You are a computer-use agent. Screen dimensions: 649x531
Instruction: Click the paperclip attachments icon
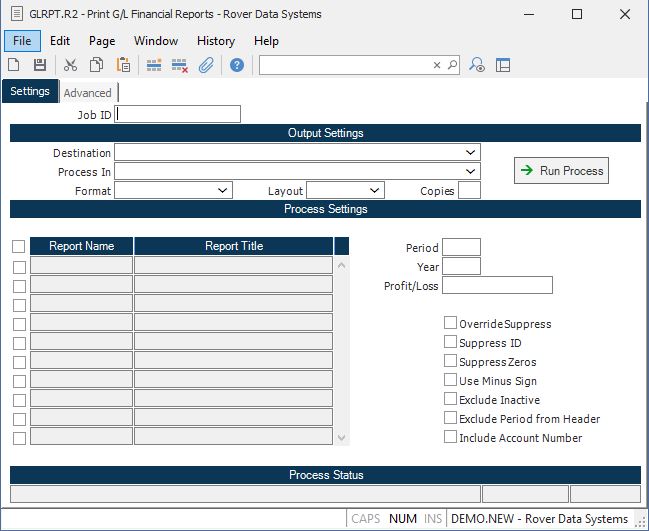[x=206, y=65]
